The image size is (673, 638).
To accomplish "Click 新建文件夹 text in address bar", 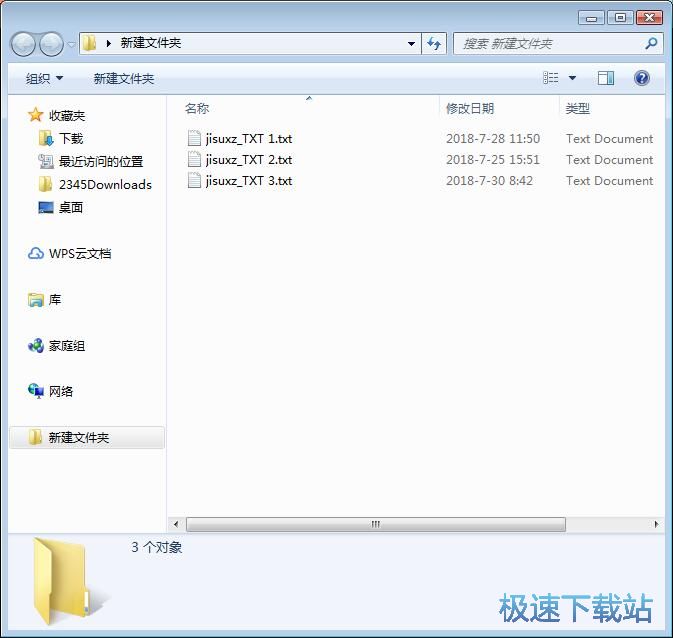I will pos(151,43).
